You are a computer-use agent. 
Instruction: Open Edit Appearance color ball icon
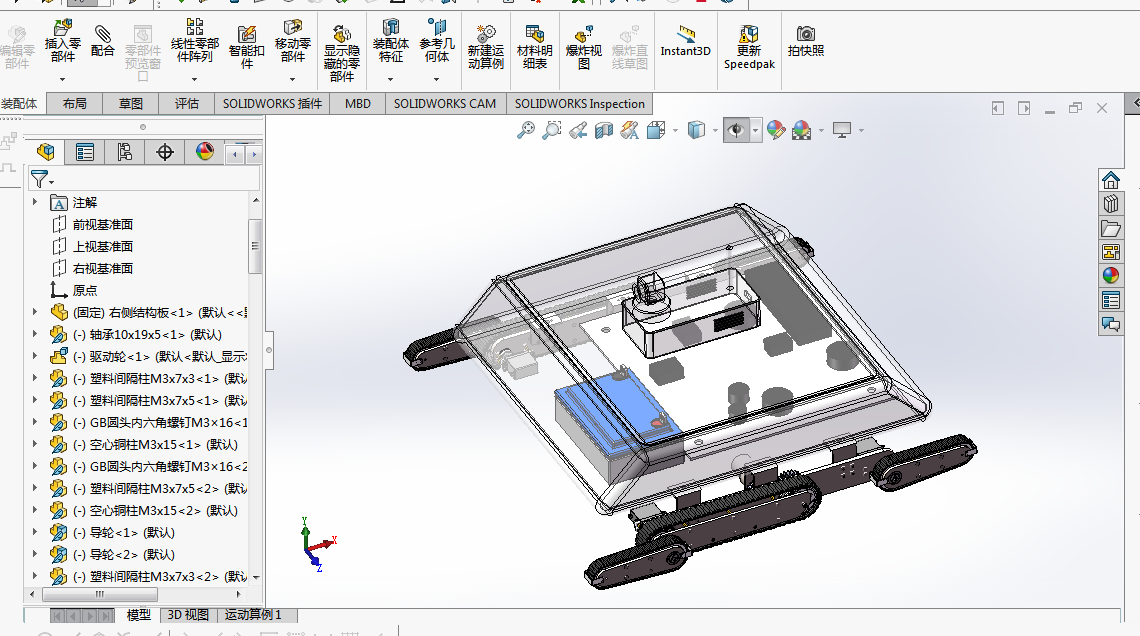pos(776,130)
